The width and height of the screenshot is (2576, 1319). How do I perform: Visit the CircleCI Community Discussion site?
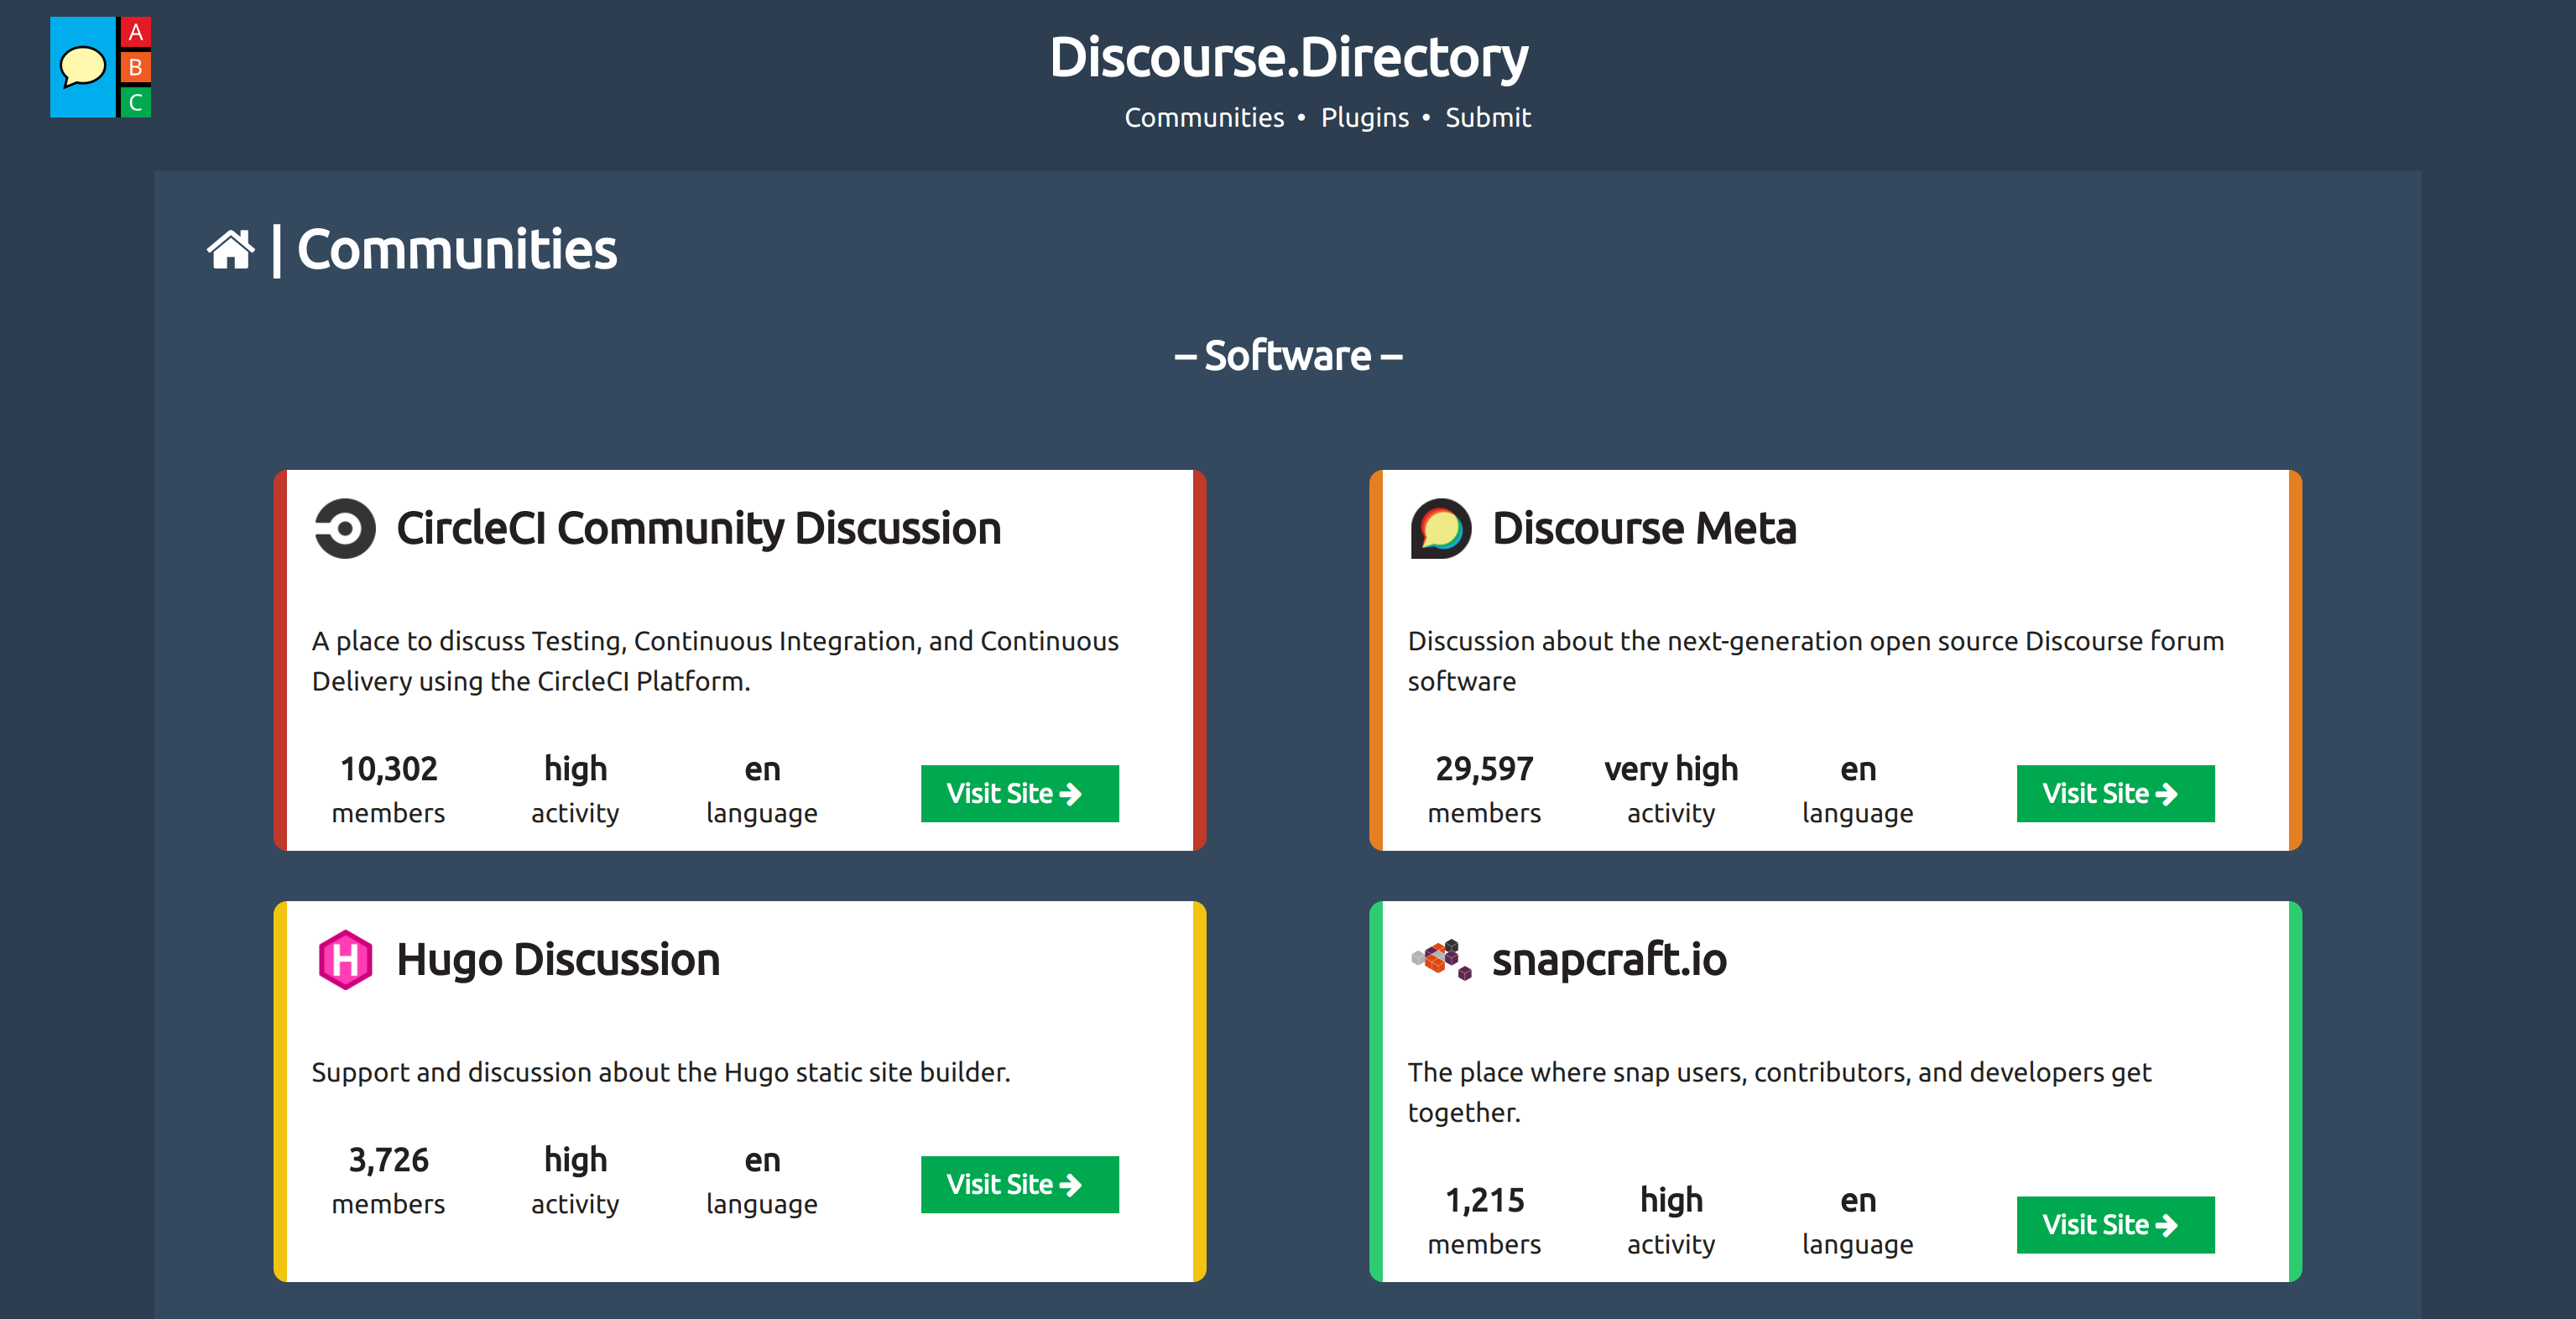coord(1019,794)
